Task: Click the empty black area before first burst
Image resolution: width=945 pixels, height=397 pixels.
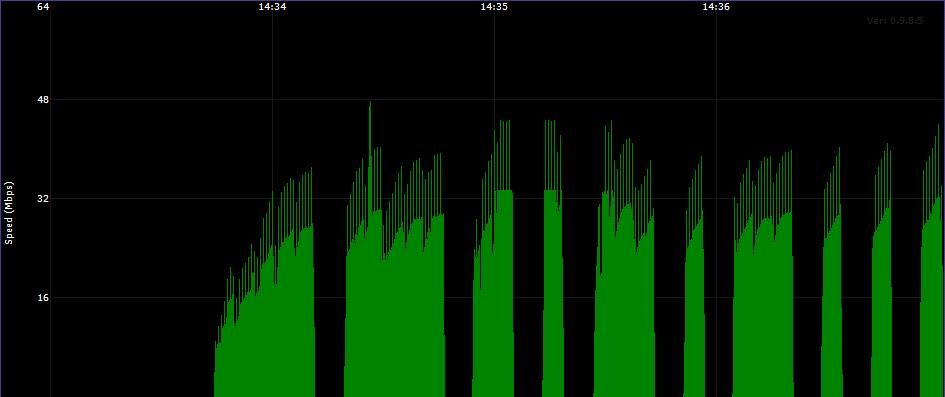Action: (133, 241)
